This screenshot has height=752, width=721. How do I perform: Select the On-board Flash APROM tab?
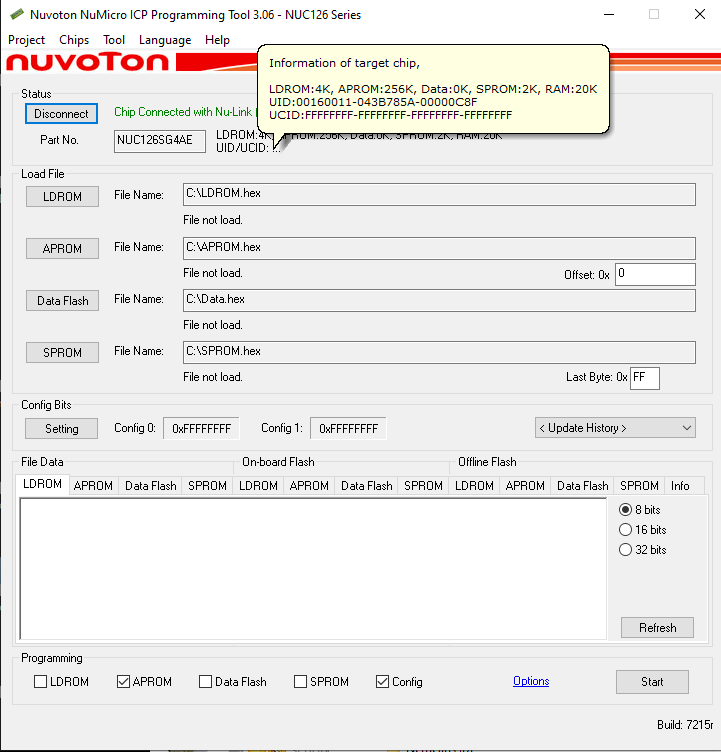pos(309,486)
